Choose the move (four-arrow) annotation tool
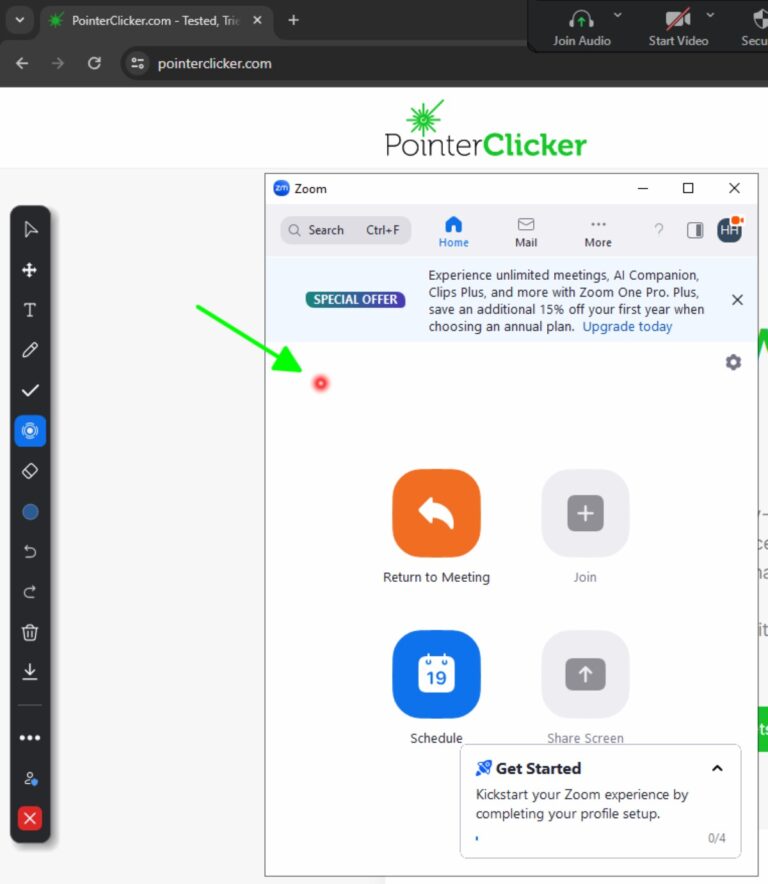 coord(30,270)
